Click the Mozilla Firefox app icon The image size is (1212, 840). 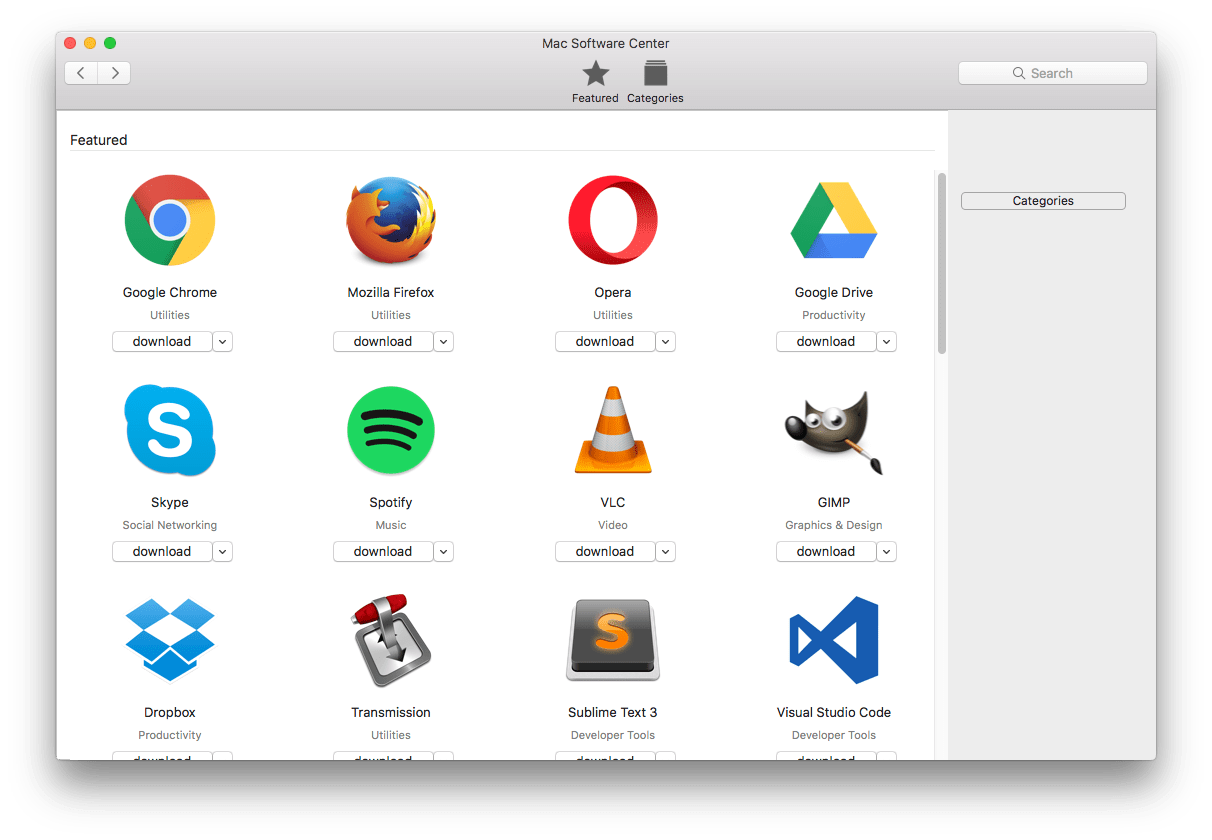391,220
